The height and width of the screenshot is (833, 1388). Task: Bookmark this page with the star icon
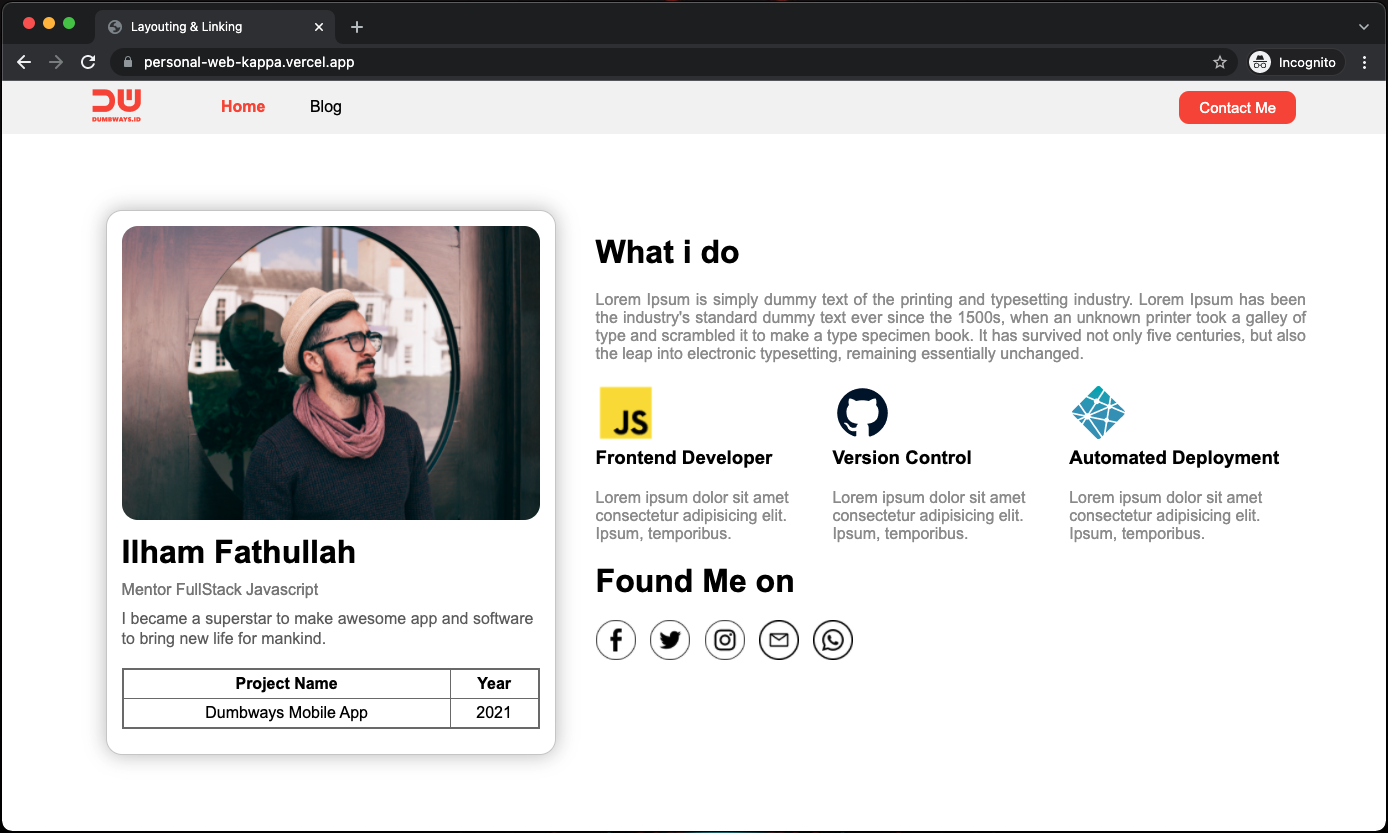point(1219,62)
